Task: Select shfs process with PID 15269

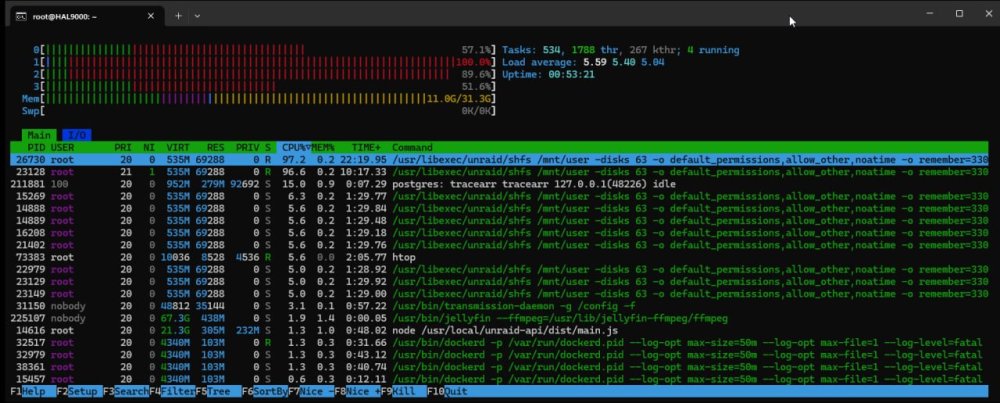Action: 500,196
